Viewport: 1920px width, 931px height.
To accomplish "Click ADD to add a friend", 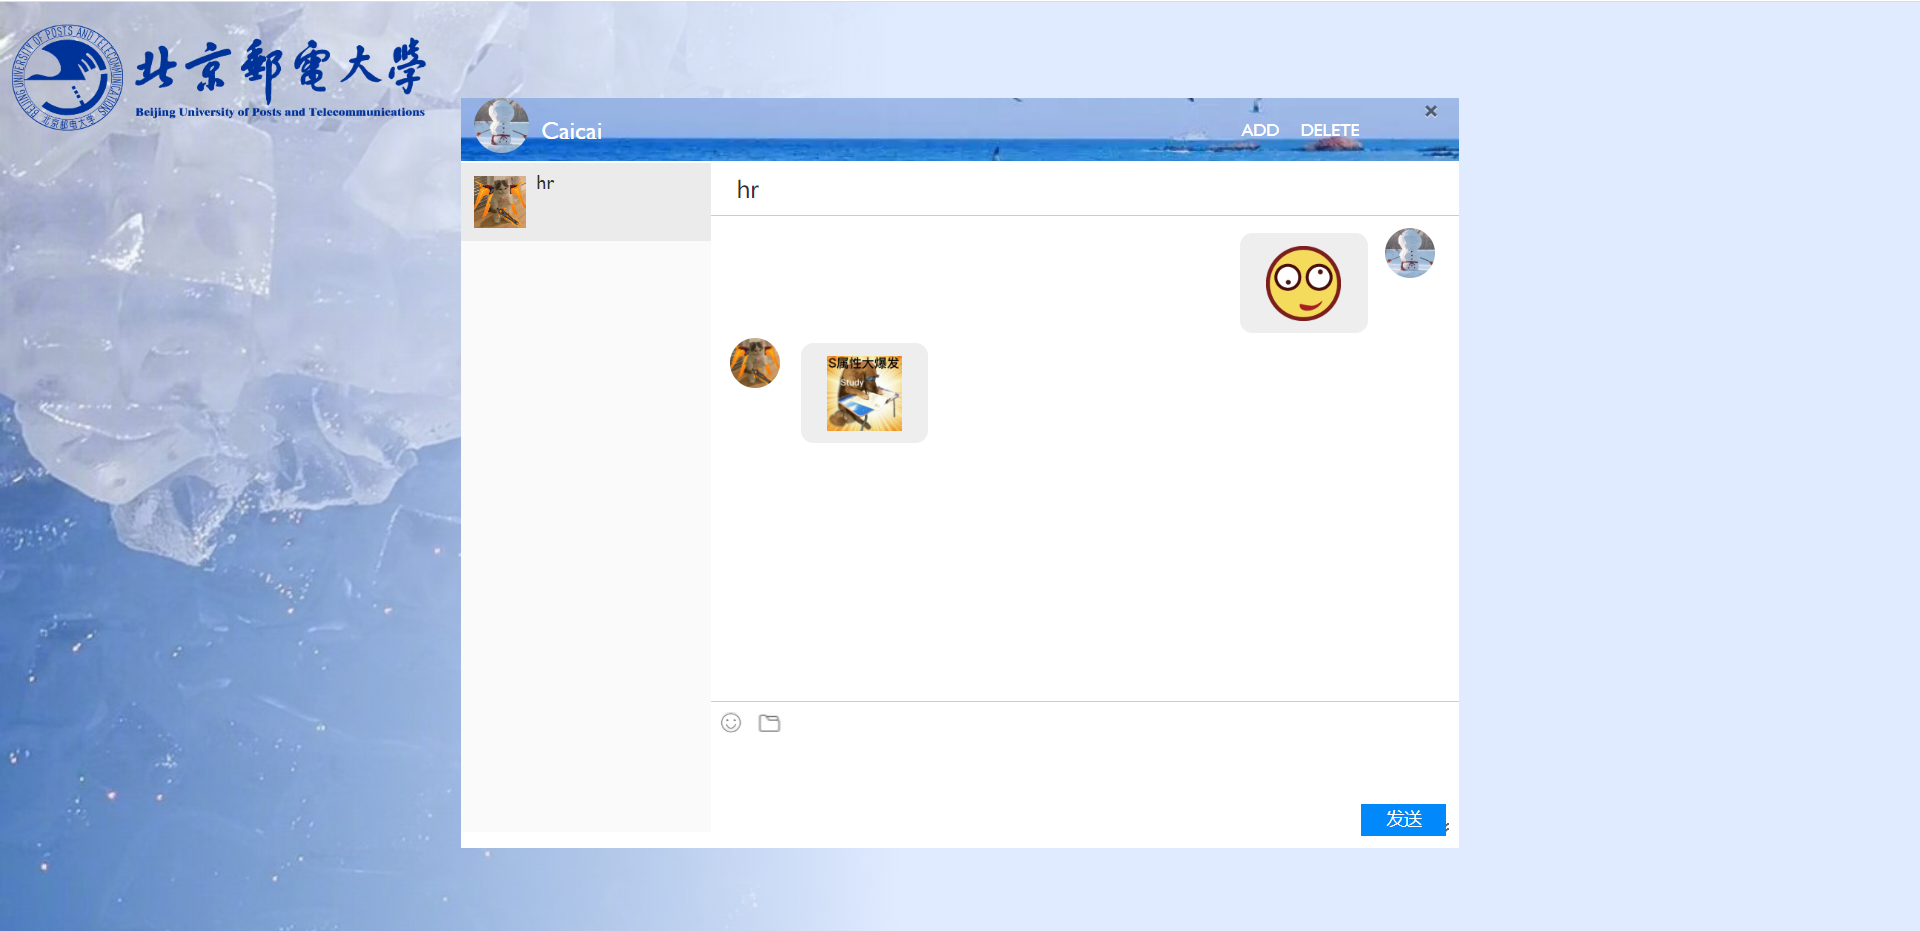I will click(x=1260, y=130).
